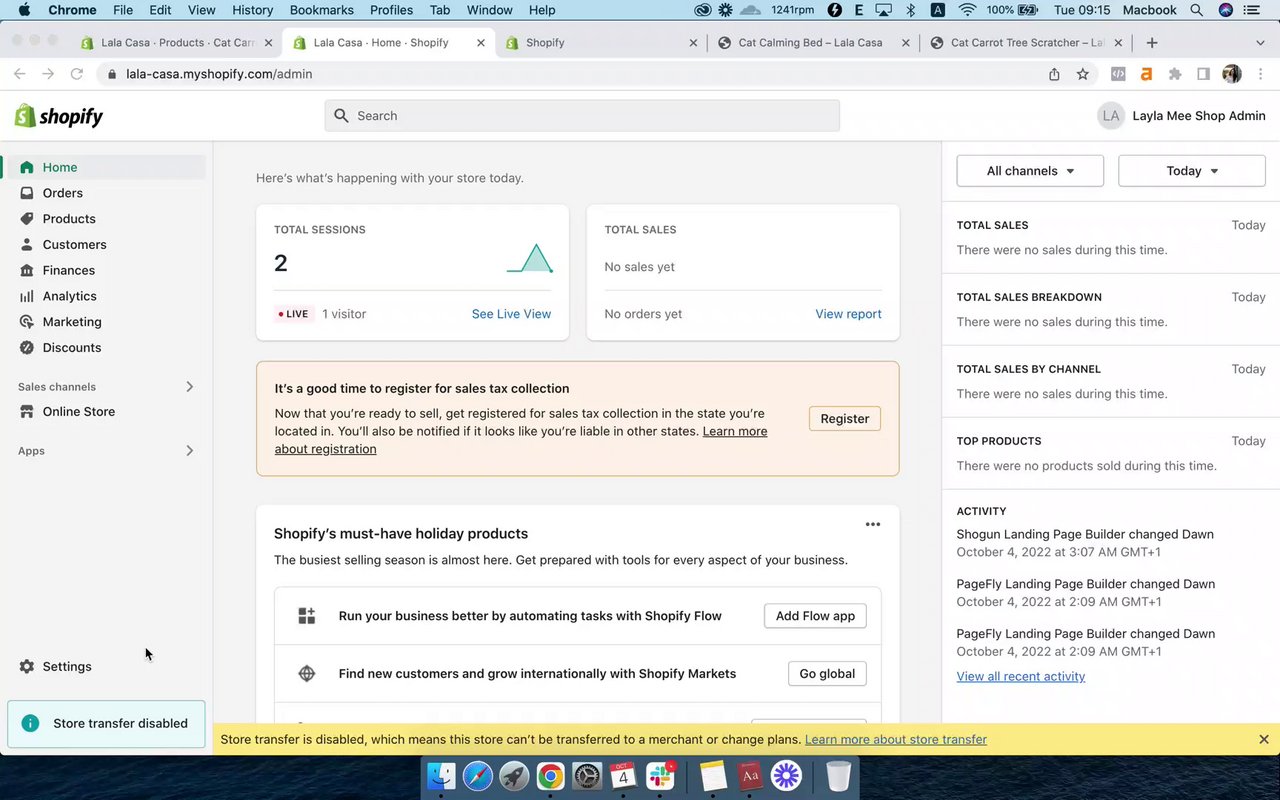This screenshot has width=1280, height=800.
Task: Open a new Chrome tab
Action: (1152, 43)
